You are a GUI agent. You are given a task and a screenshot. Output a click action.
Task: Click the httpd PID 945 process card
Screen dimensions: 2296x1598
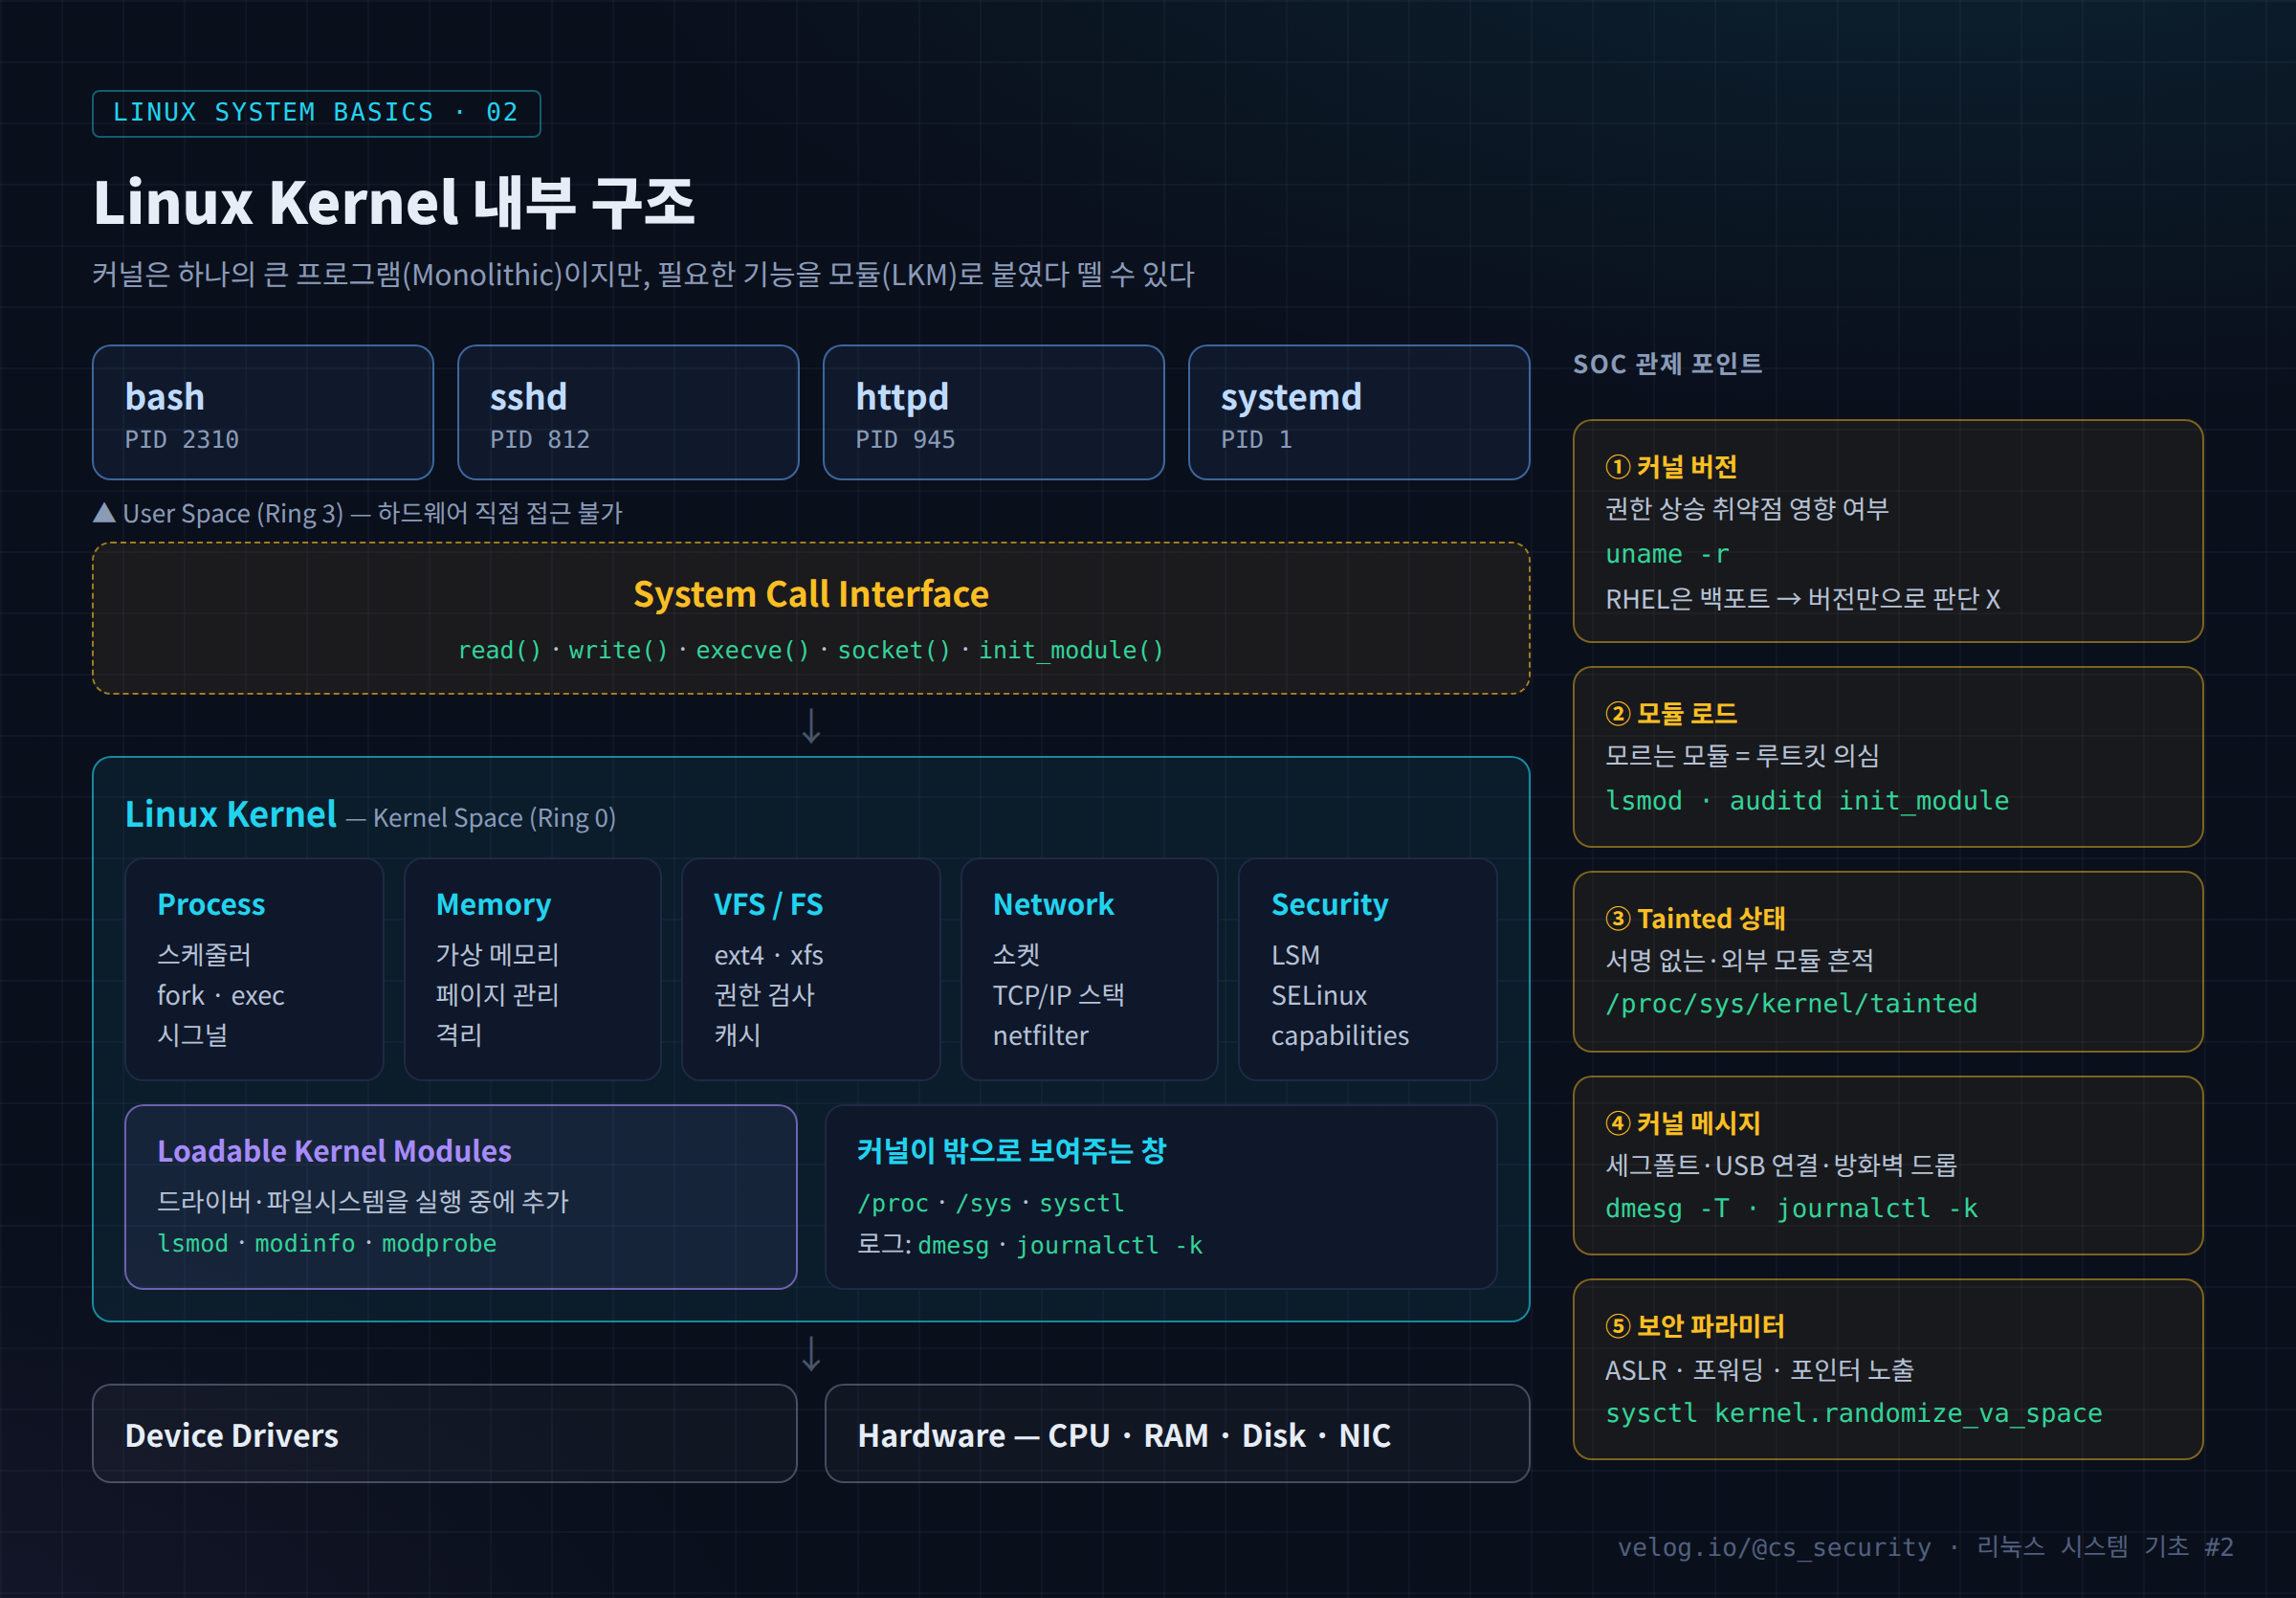point(993,413)
